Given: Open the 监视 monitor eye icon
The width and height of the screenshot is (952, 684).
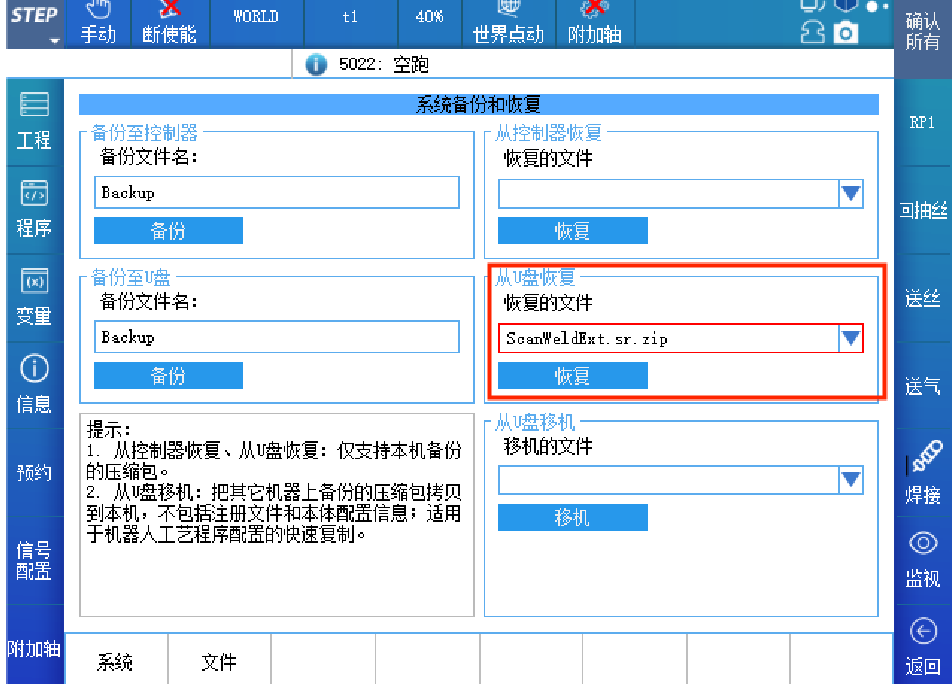Looking at the screenshot, I should pyautogui.click(x=923, y=544).
